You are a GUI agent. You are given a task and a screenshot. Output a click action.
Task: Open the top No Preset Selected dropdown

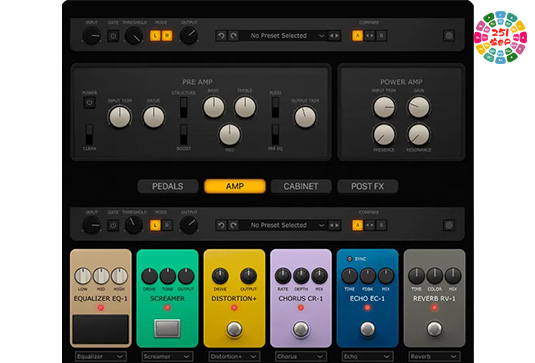tap(283, 35)
